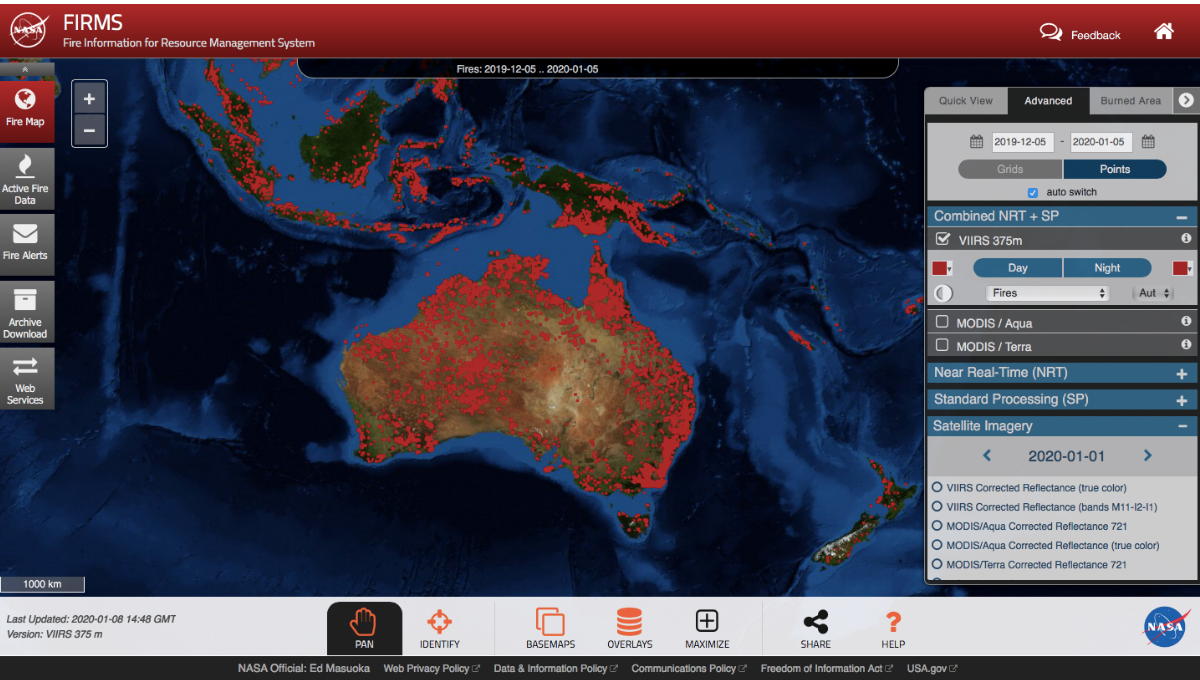Go to the FIRMS home page

pyautogui.click(x=1163, y=31)
